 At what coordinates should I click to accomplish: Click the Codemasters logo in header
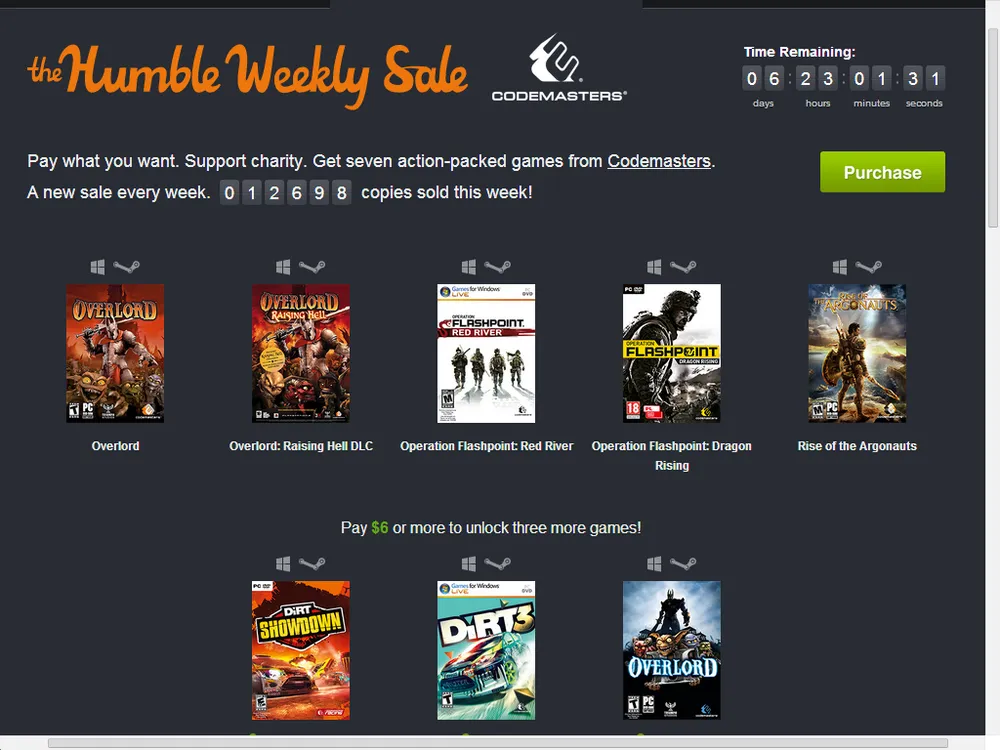tap(559, 68)
